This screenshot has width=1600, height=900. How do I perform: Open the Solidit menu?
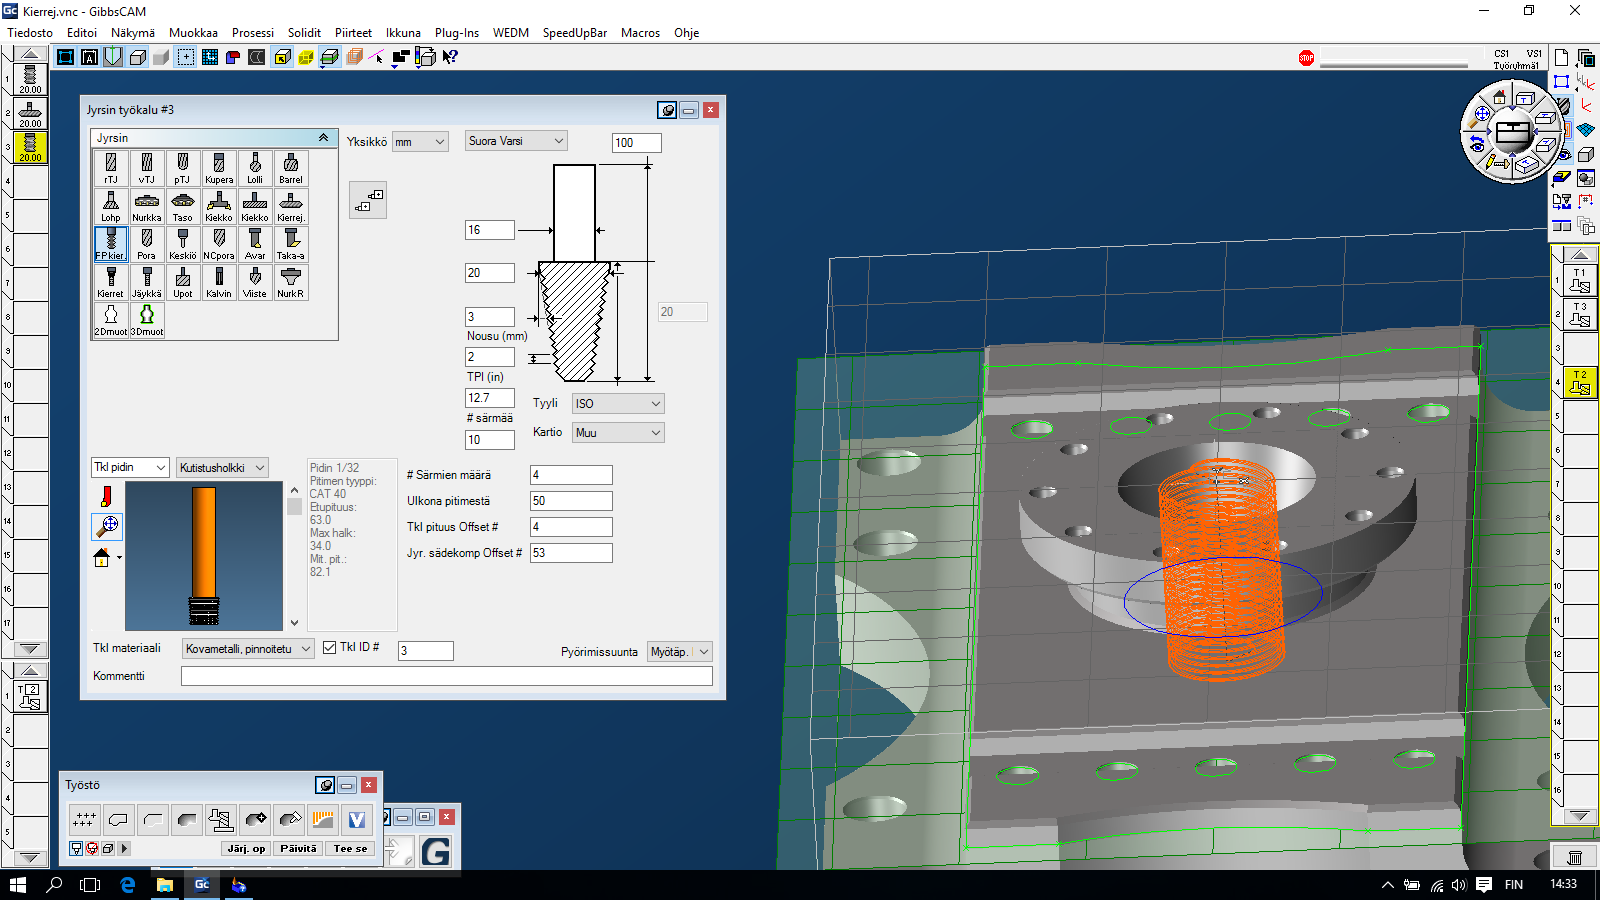pos(304,33)
